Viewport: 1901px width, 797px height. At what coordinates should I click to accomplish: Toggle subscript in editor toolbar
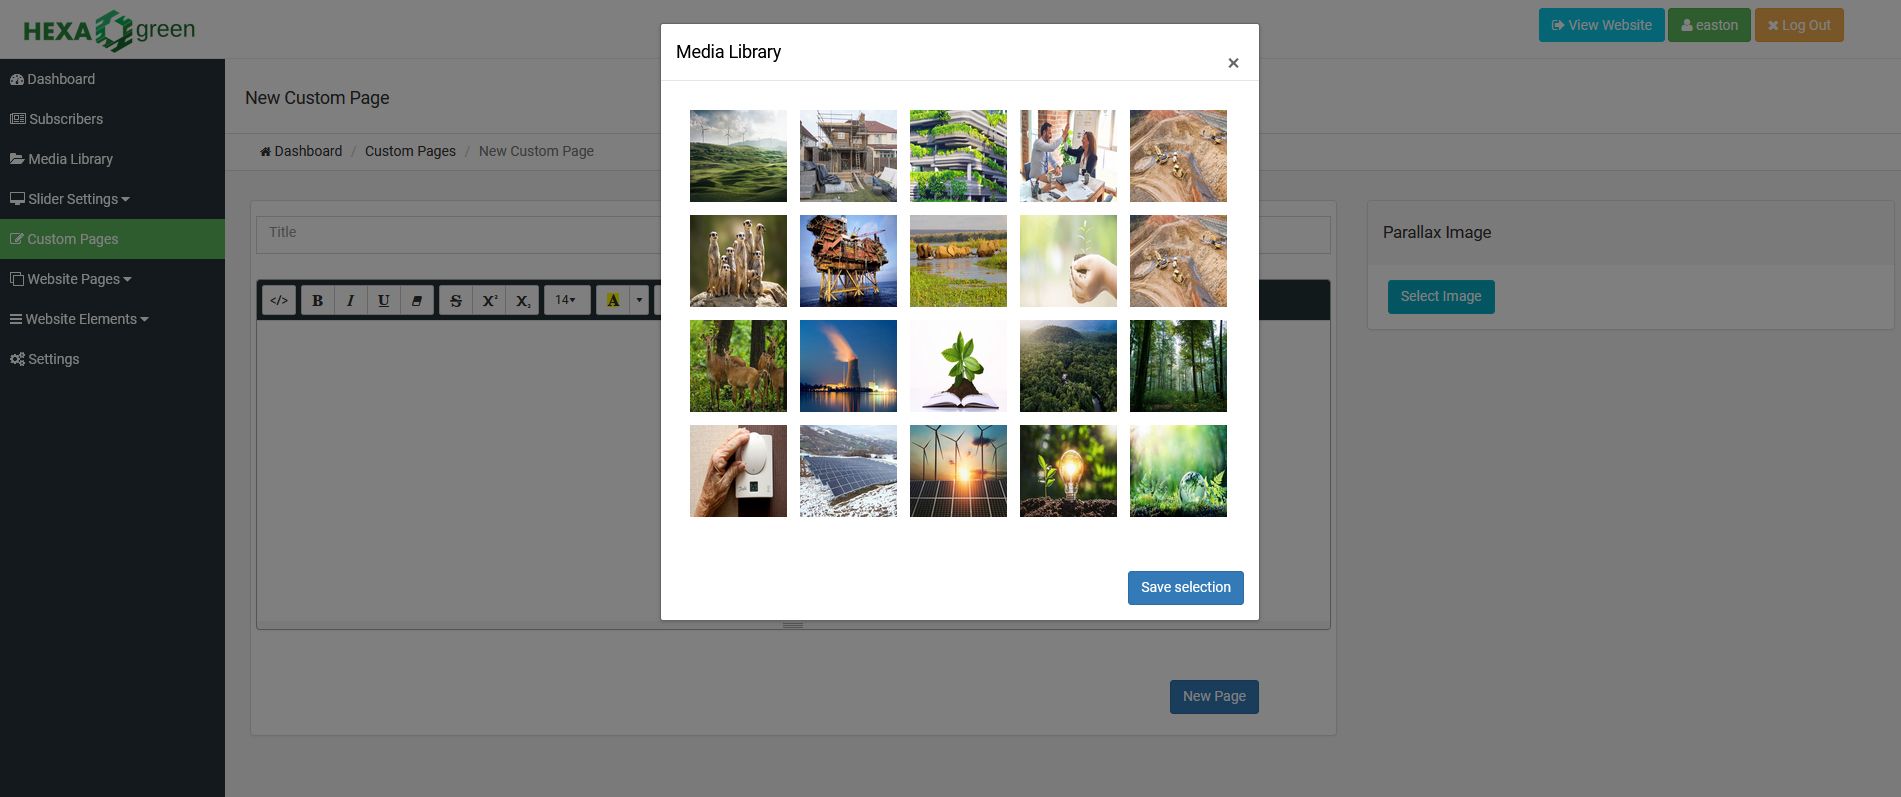coord(523,300)
